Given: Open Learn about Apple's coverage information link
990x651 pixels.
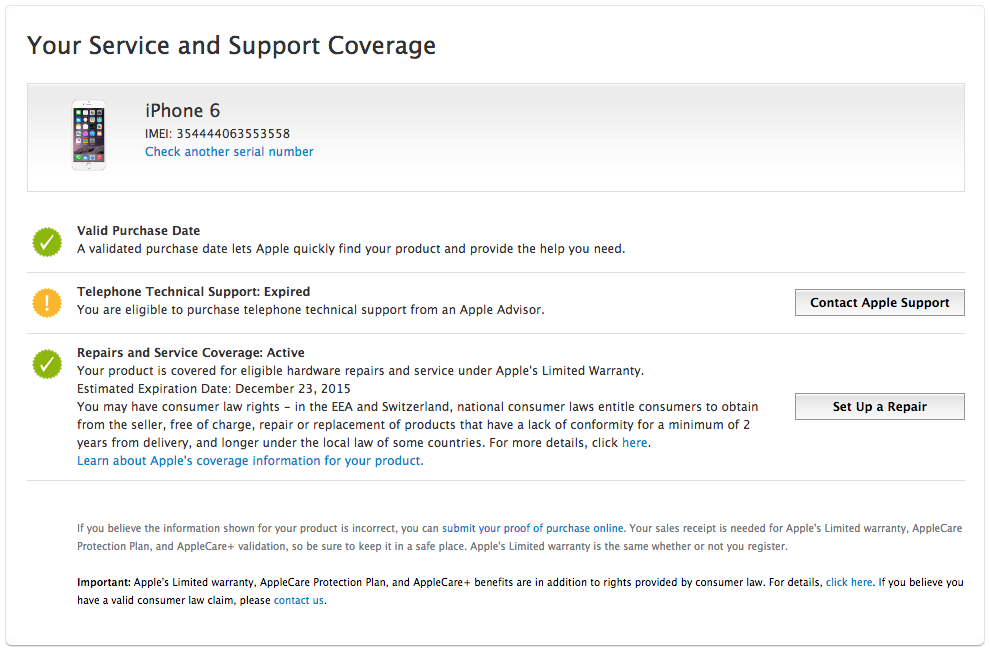Looking at the screenshot, I should (250, 461).
